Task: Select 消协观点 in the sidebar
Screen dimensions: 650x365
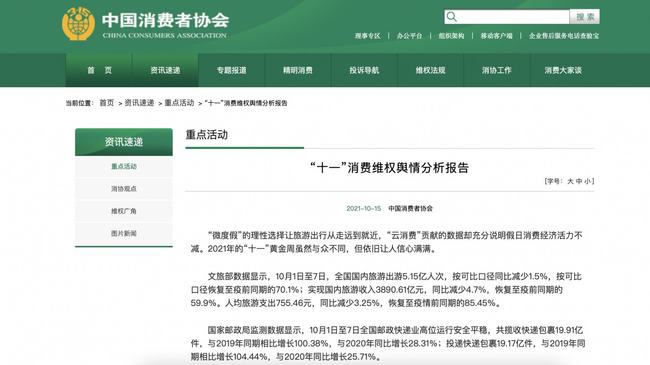Action: [124, 189]
